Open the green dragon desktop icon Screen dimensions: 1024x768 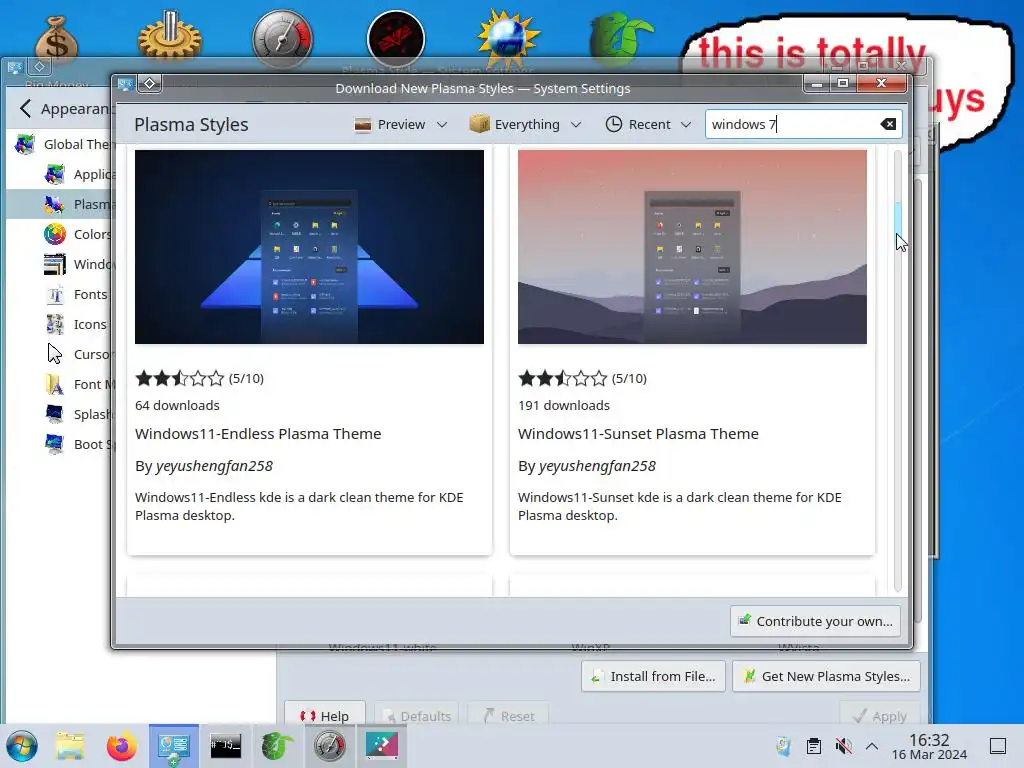tap(620, 40)
